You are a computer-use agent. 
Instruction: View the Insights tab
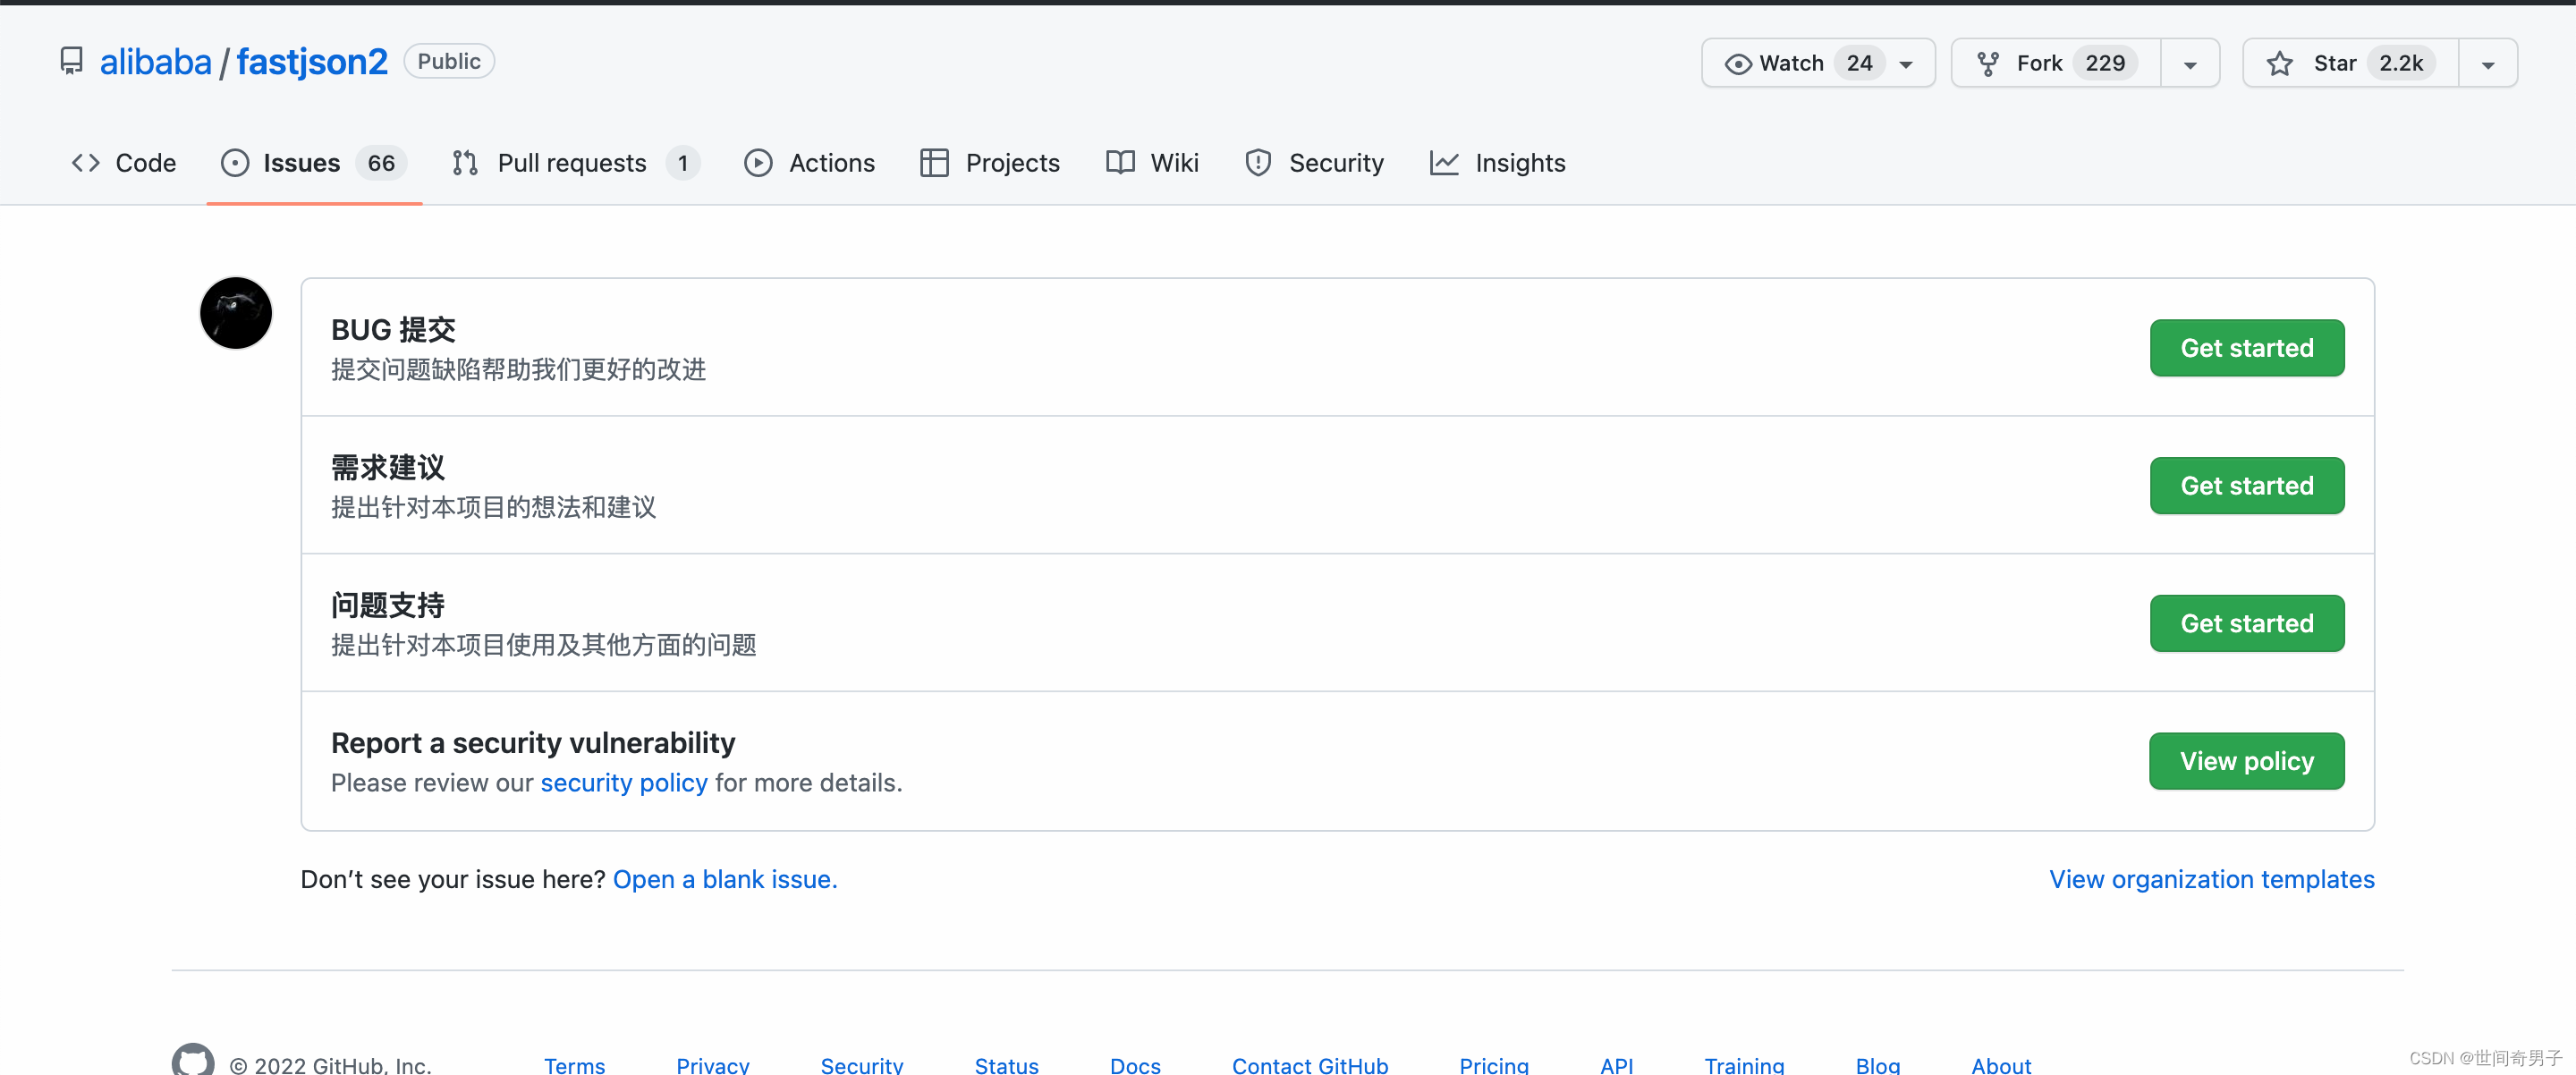1497,163
